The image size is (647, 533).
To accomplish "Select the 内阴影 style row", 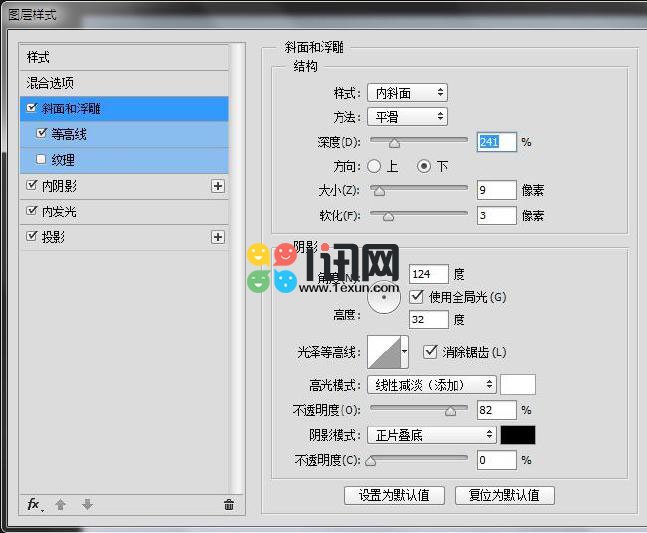I will (x=124, y=186).
